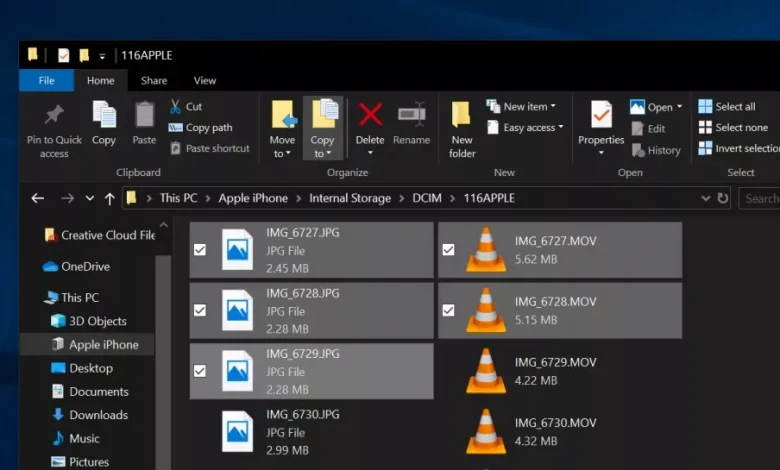Screen dimensions: 780x470
Task: Create a New folder
Action: tap(462, 129)
